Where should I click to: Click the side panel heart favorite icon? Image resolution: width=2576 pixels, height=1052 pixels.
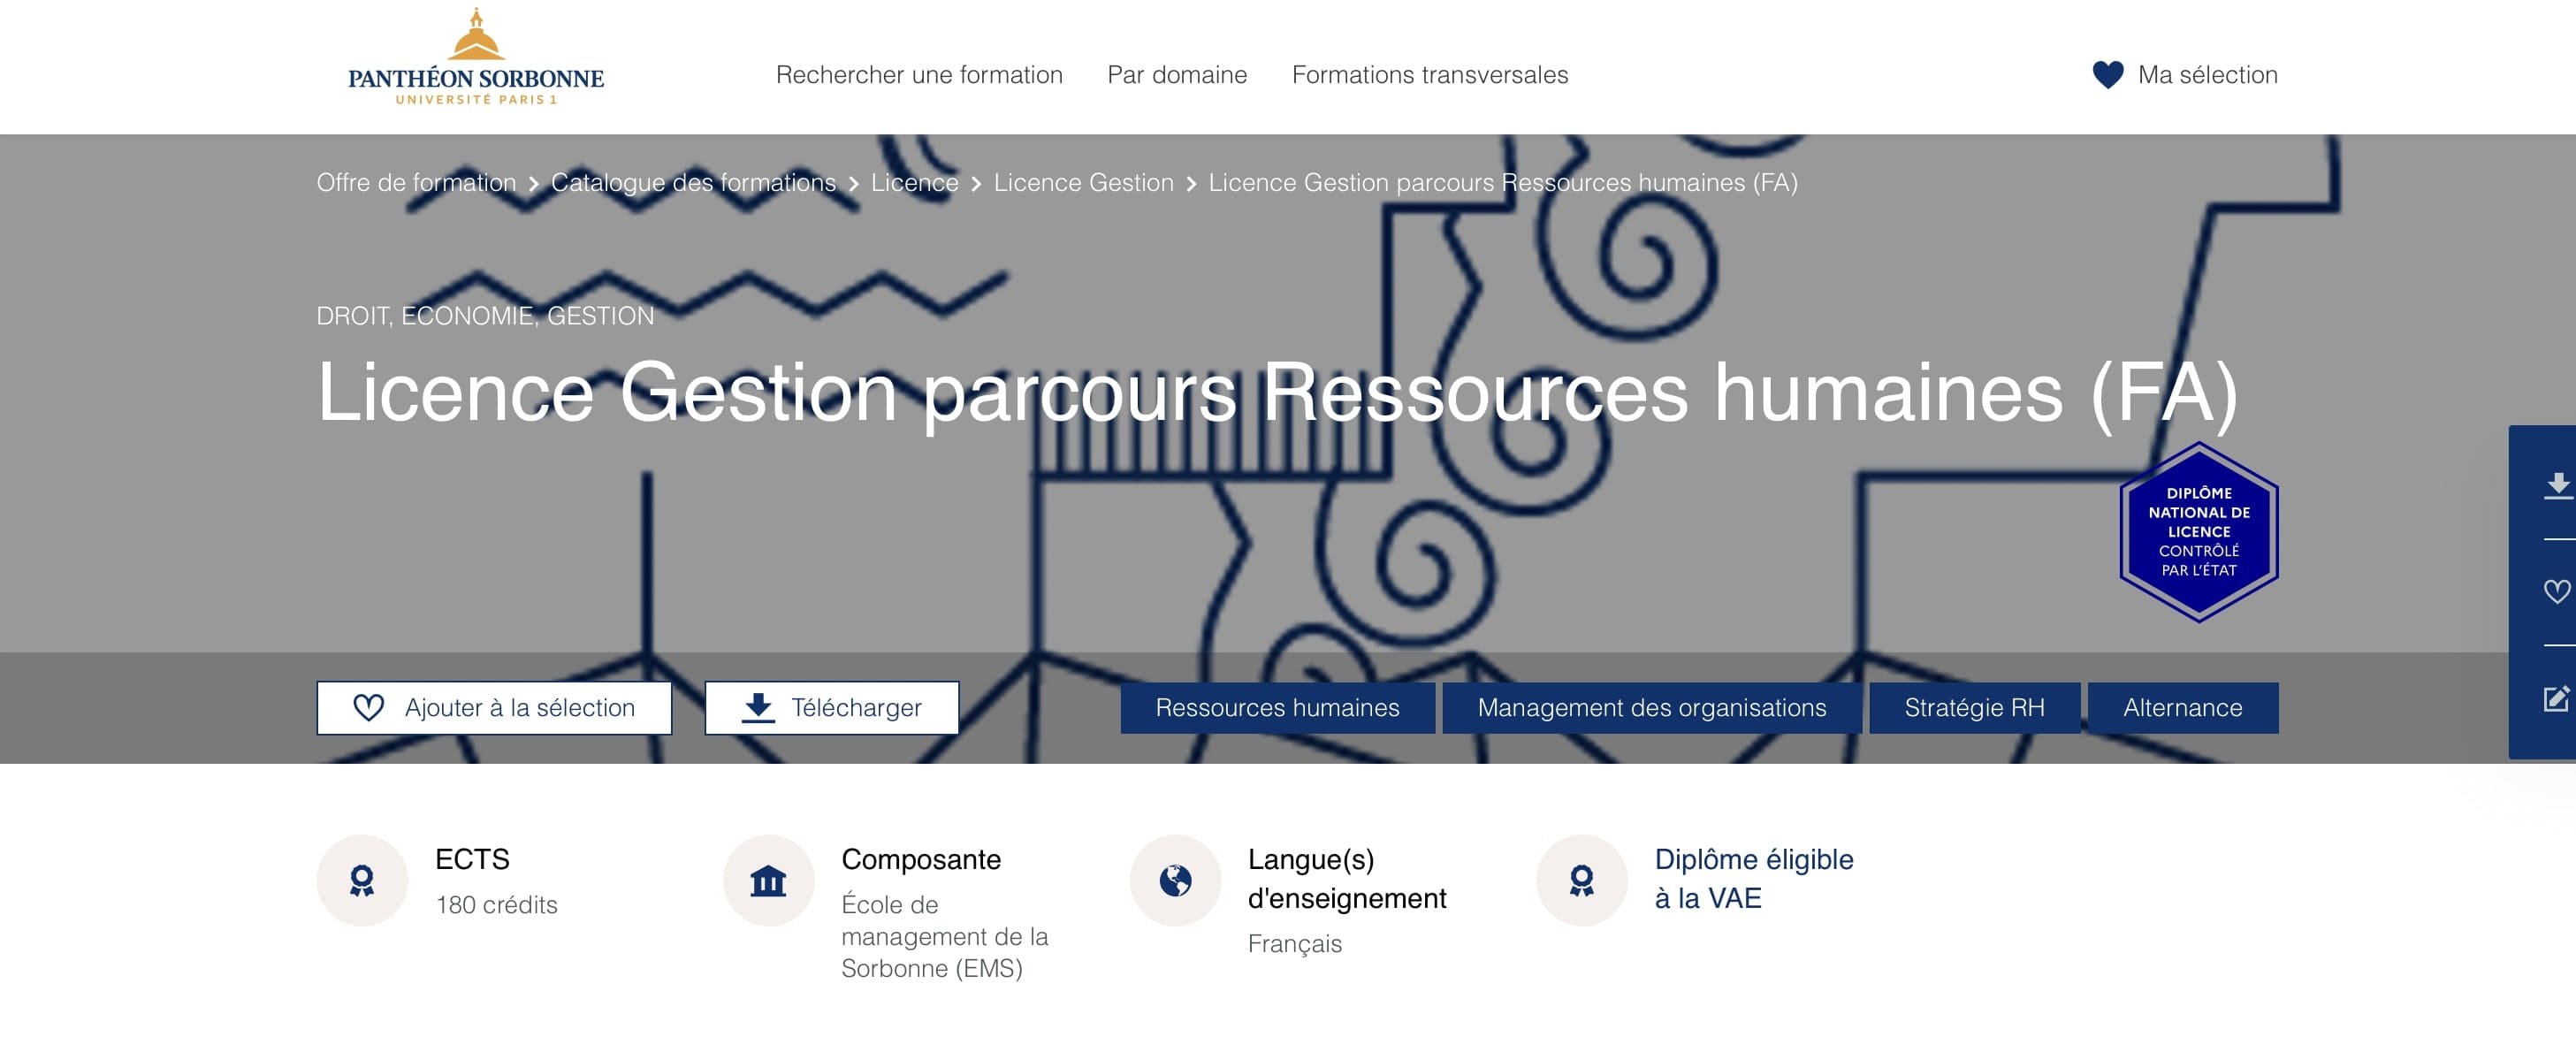pyautogui.click(x=2557, y=592)
